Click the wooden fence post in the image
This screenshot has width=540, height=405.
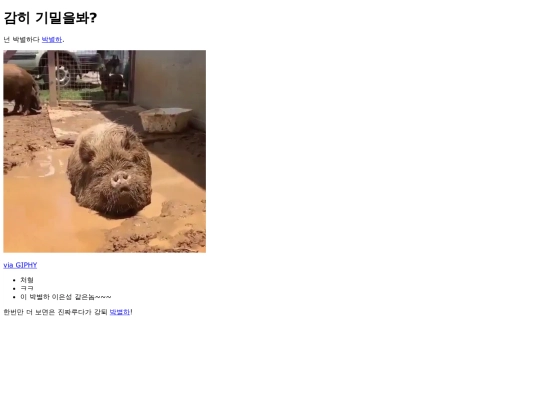(x=52, y=79)
